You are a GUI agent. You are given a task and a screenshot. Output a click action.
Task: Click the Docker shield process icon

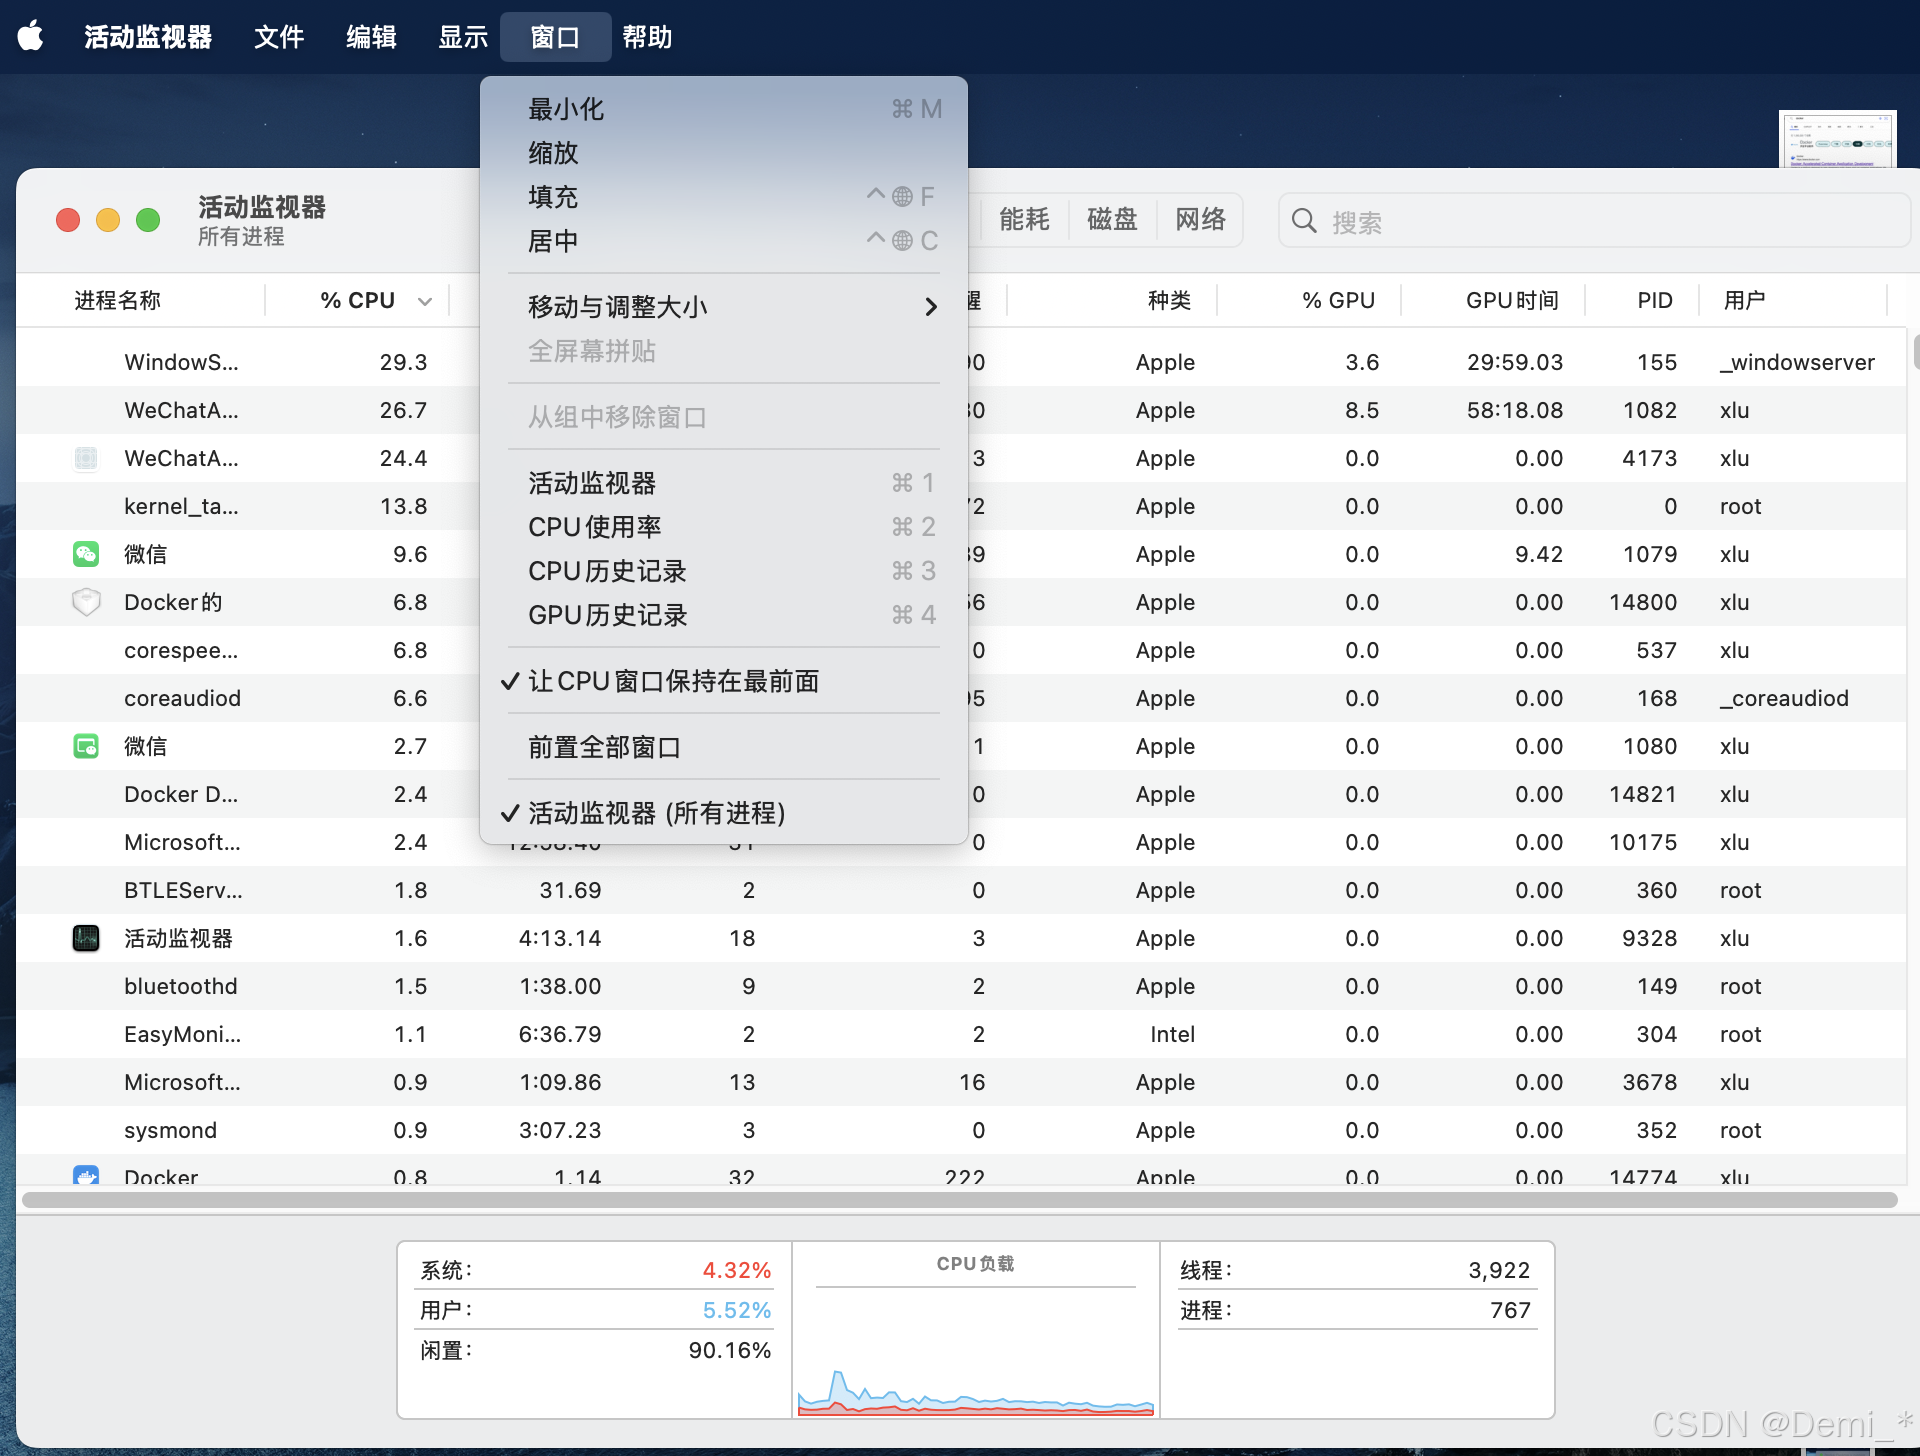(x=86, y=602)
